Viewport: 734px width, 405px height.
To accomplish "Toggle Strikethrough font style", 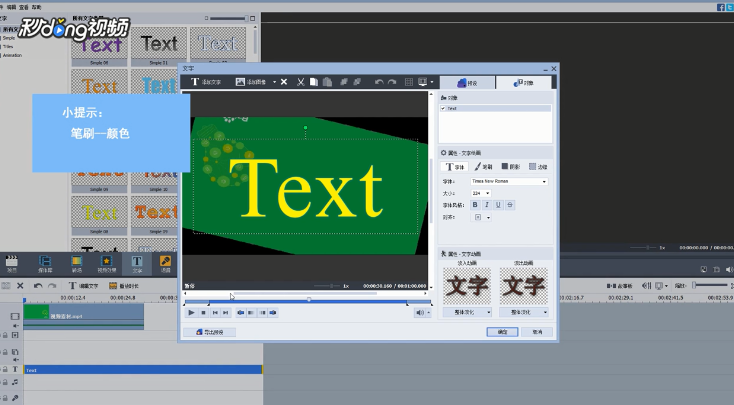I will [x=510, y=205].
